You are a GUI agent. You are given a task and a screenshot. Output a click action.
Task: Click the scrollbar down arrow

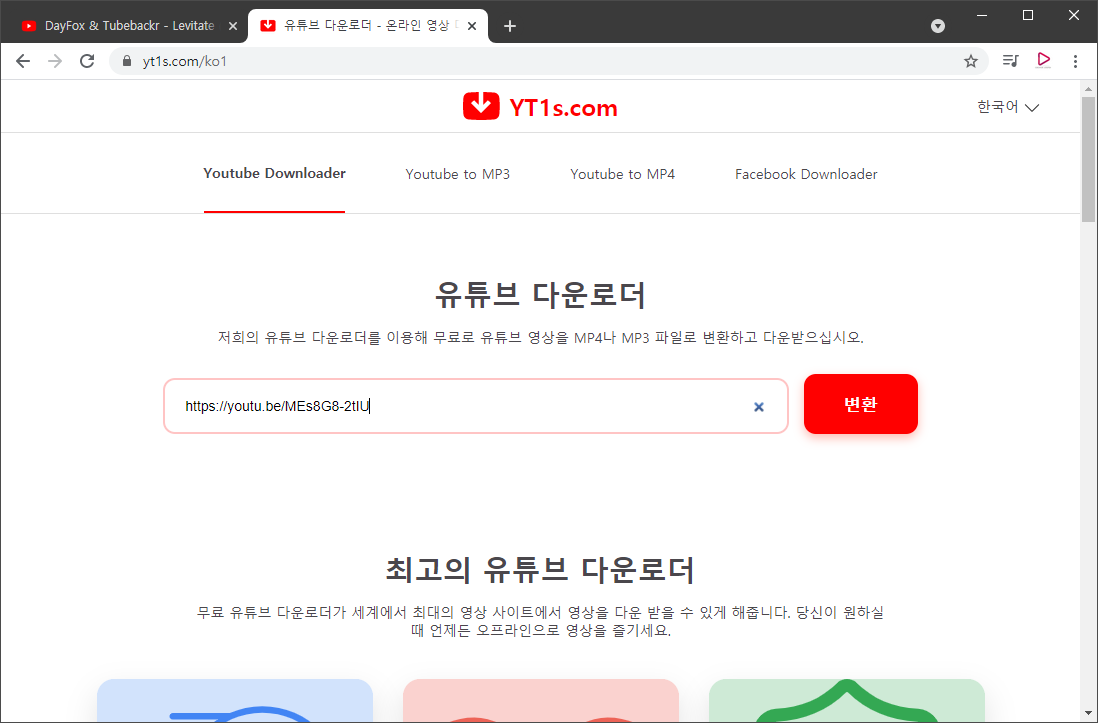(1088, 715)
